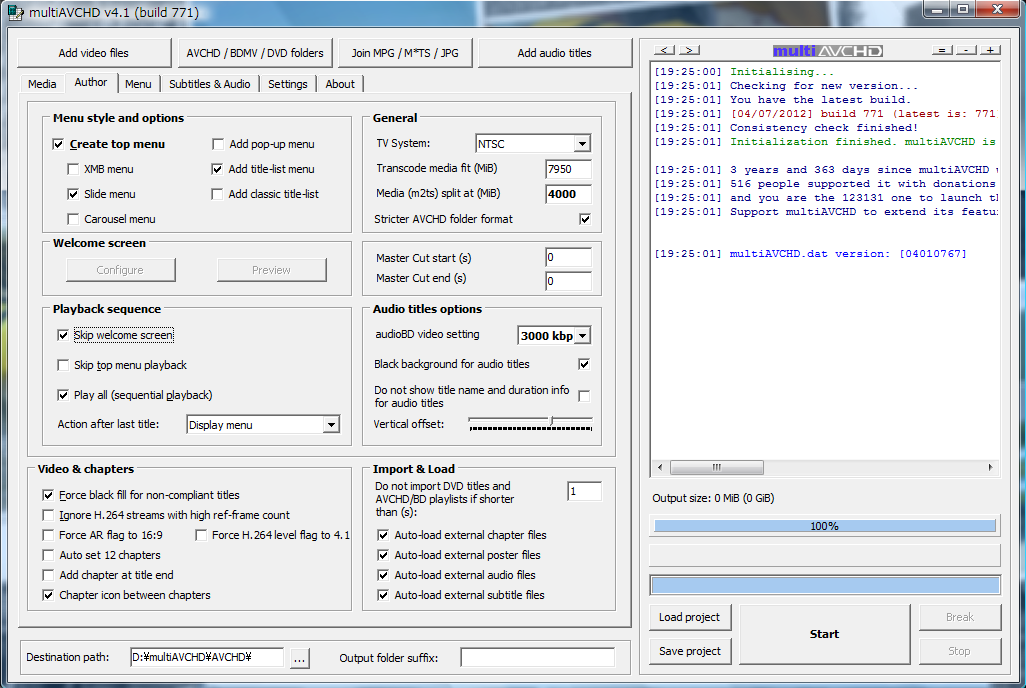Toggle Add title-list menu checkbox

click(x=217, y=169)
